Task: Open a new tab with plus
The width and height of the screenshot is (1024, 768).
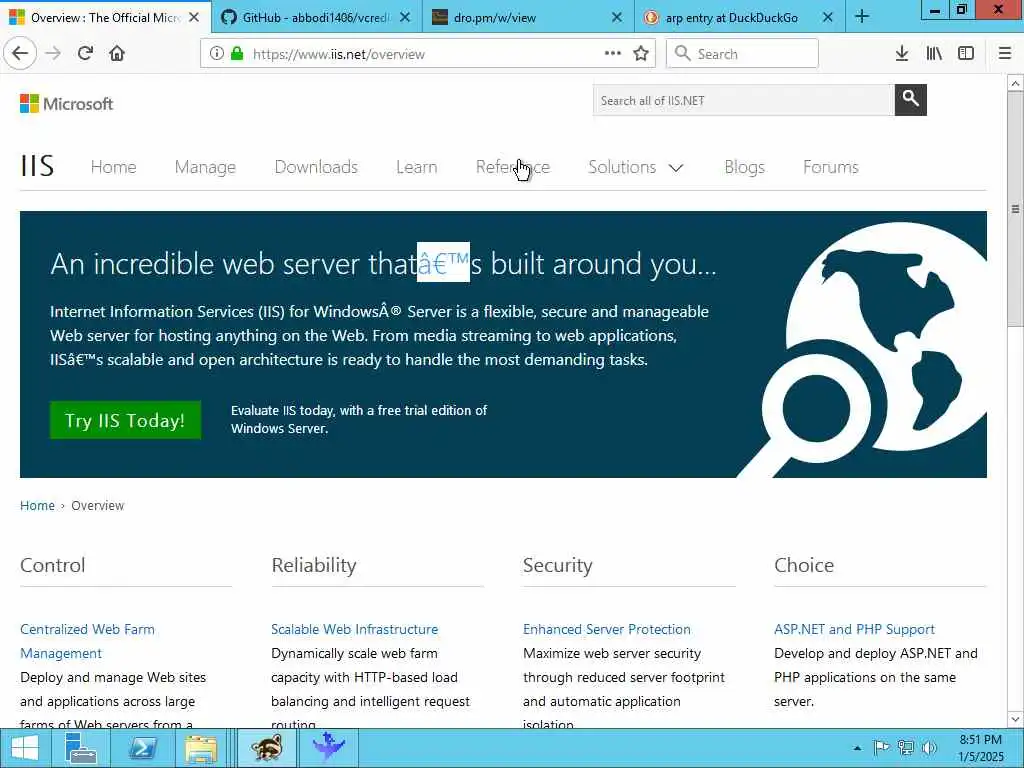Action: pos(862,16)
